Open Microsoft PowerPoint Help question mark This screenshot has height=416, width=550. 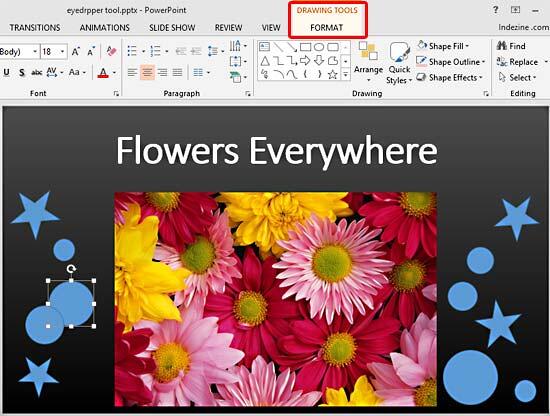[496, 10]
